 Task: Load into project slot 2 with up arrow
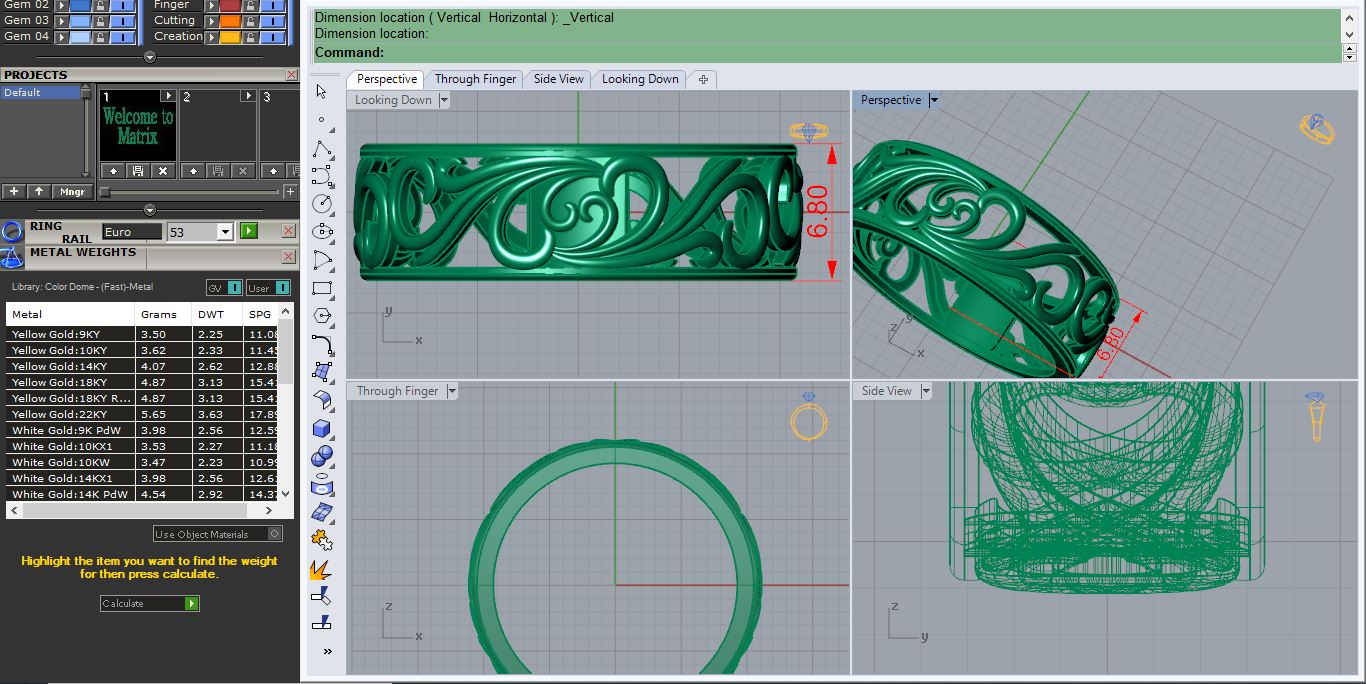tap(193, 171)
